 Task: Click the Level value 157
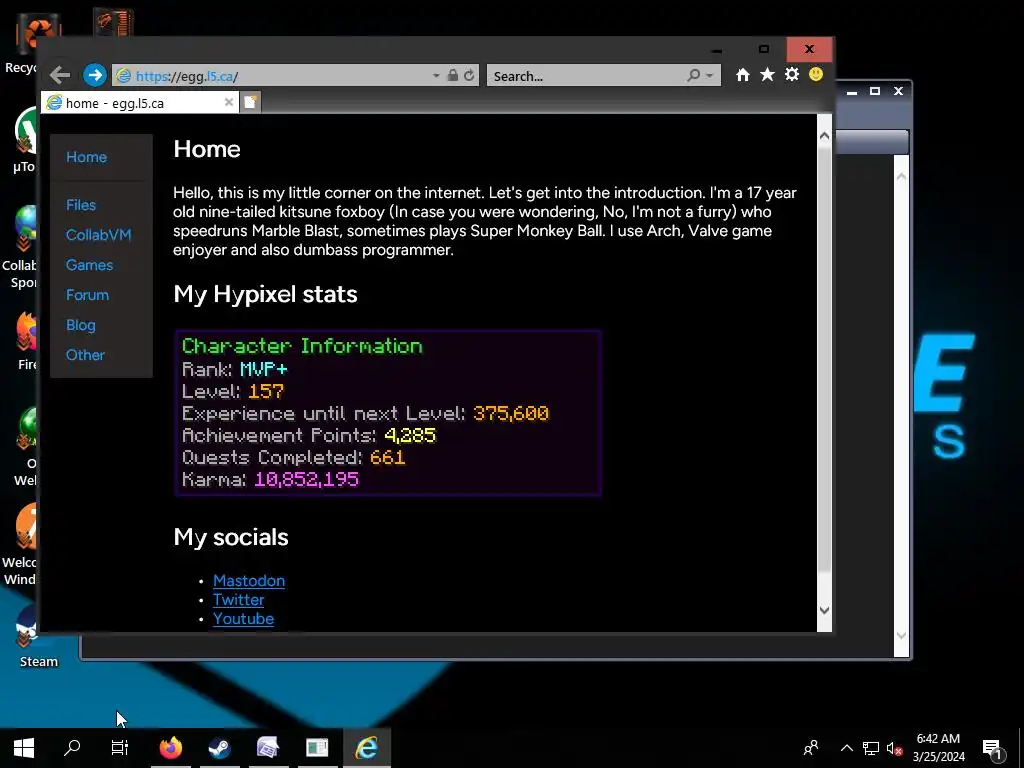click(x=266, y=391)
